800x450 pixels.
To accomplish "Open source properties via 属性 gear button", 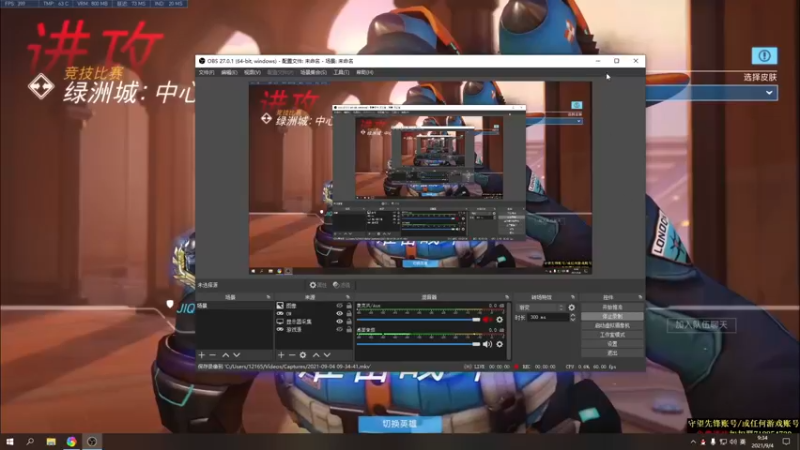I will (x=317, y=285).
